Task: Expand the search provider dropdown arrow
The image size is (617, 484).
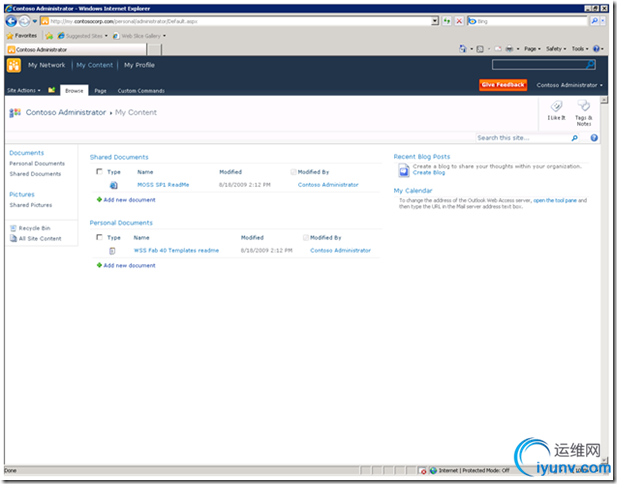Action: coord(603,21)
